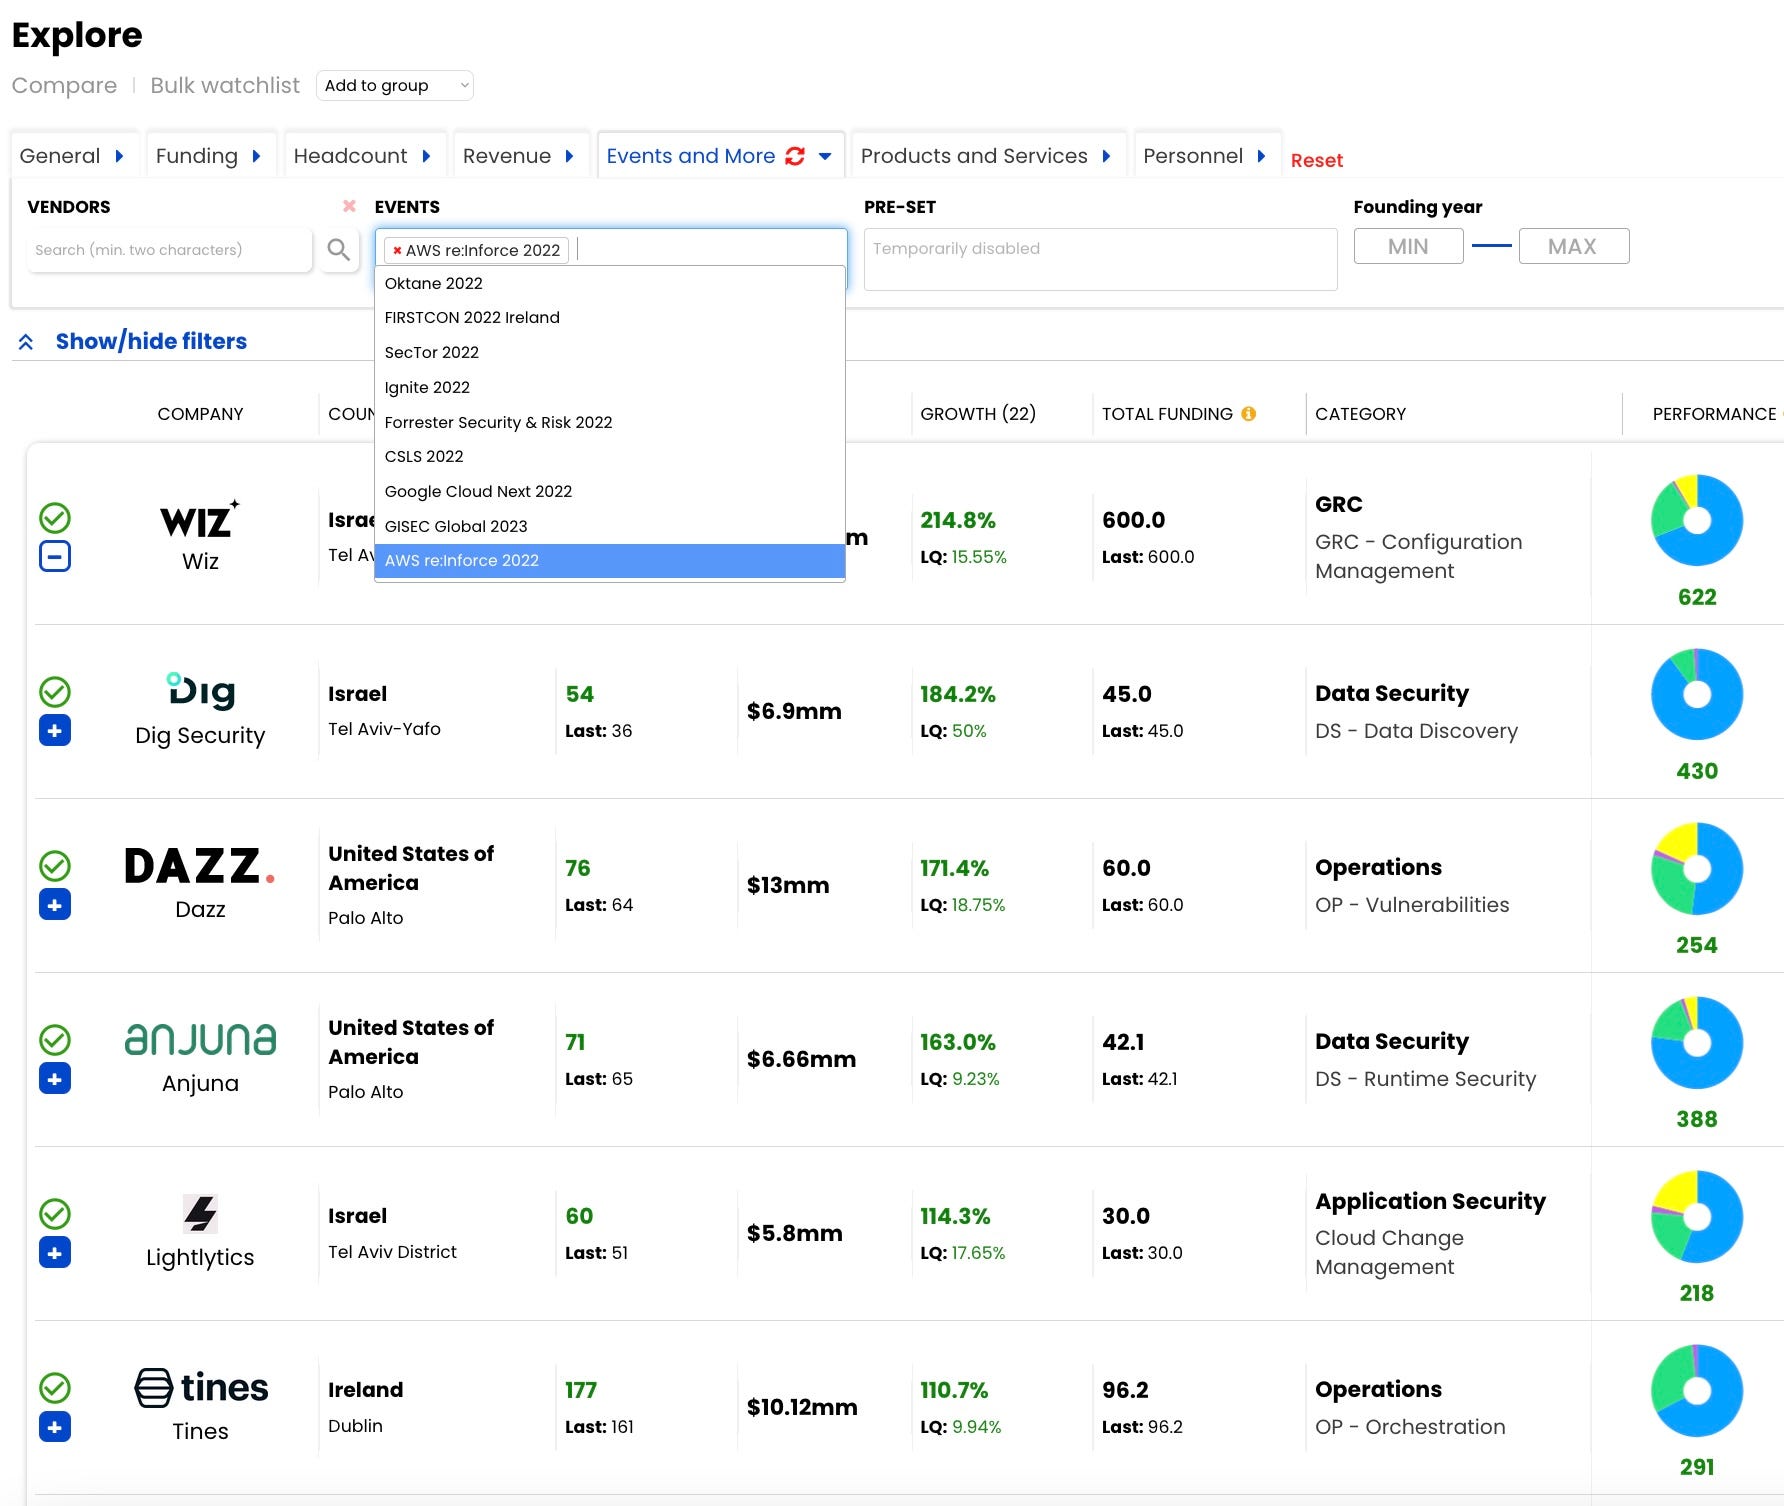Click the Dig Security logo
This screenshot has width=1784, height=1506.
[x=200, y=691]
